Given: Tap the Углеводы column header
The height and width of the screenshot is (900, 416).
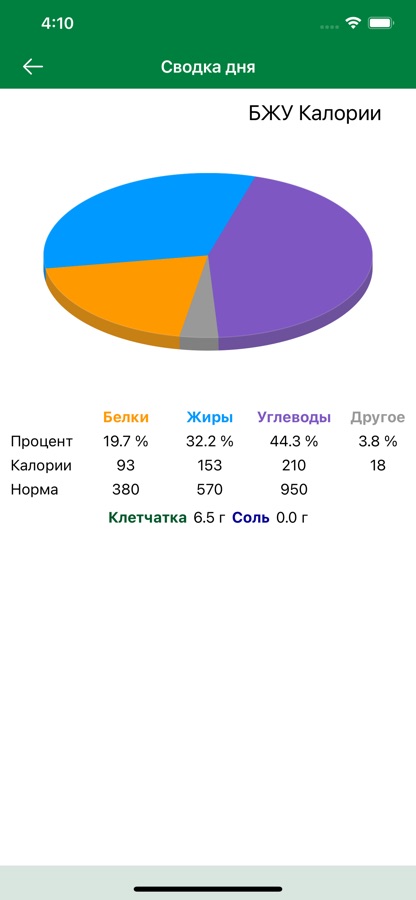Looking at the screenshot, I should [x=294, y=417].
